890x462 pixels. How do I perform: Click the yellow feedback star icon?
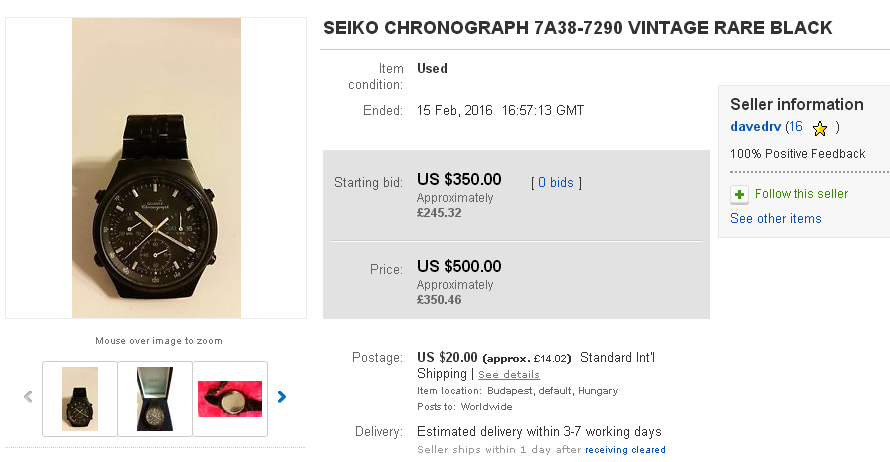(820, 128)
